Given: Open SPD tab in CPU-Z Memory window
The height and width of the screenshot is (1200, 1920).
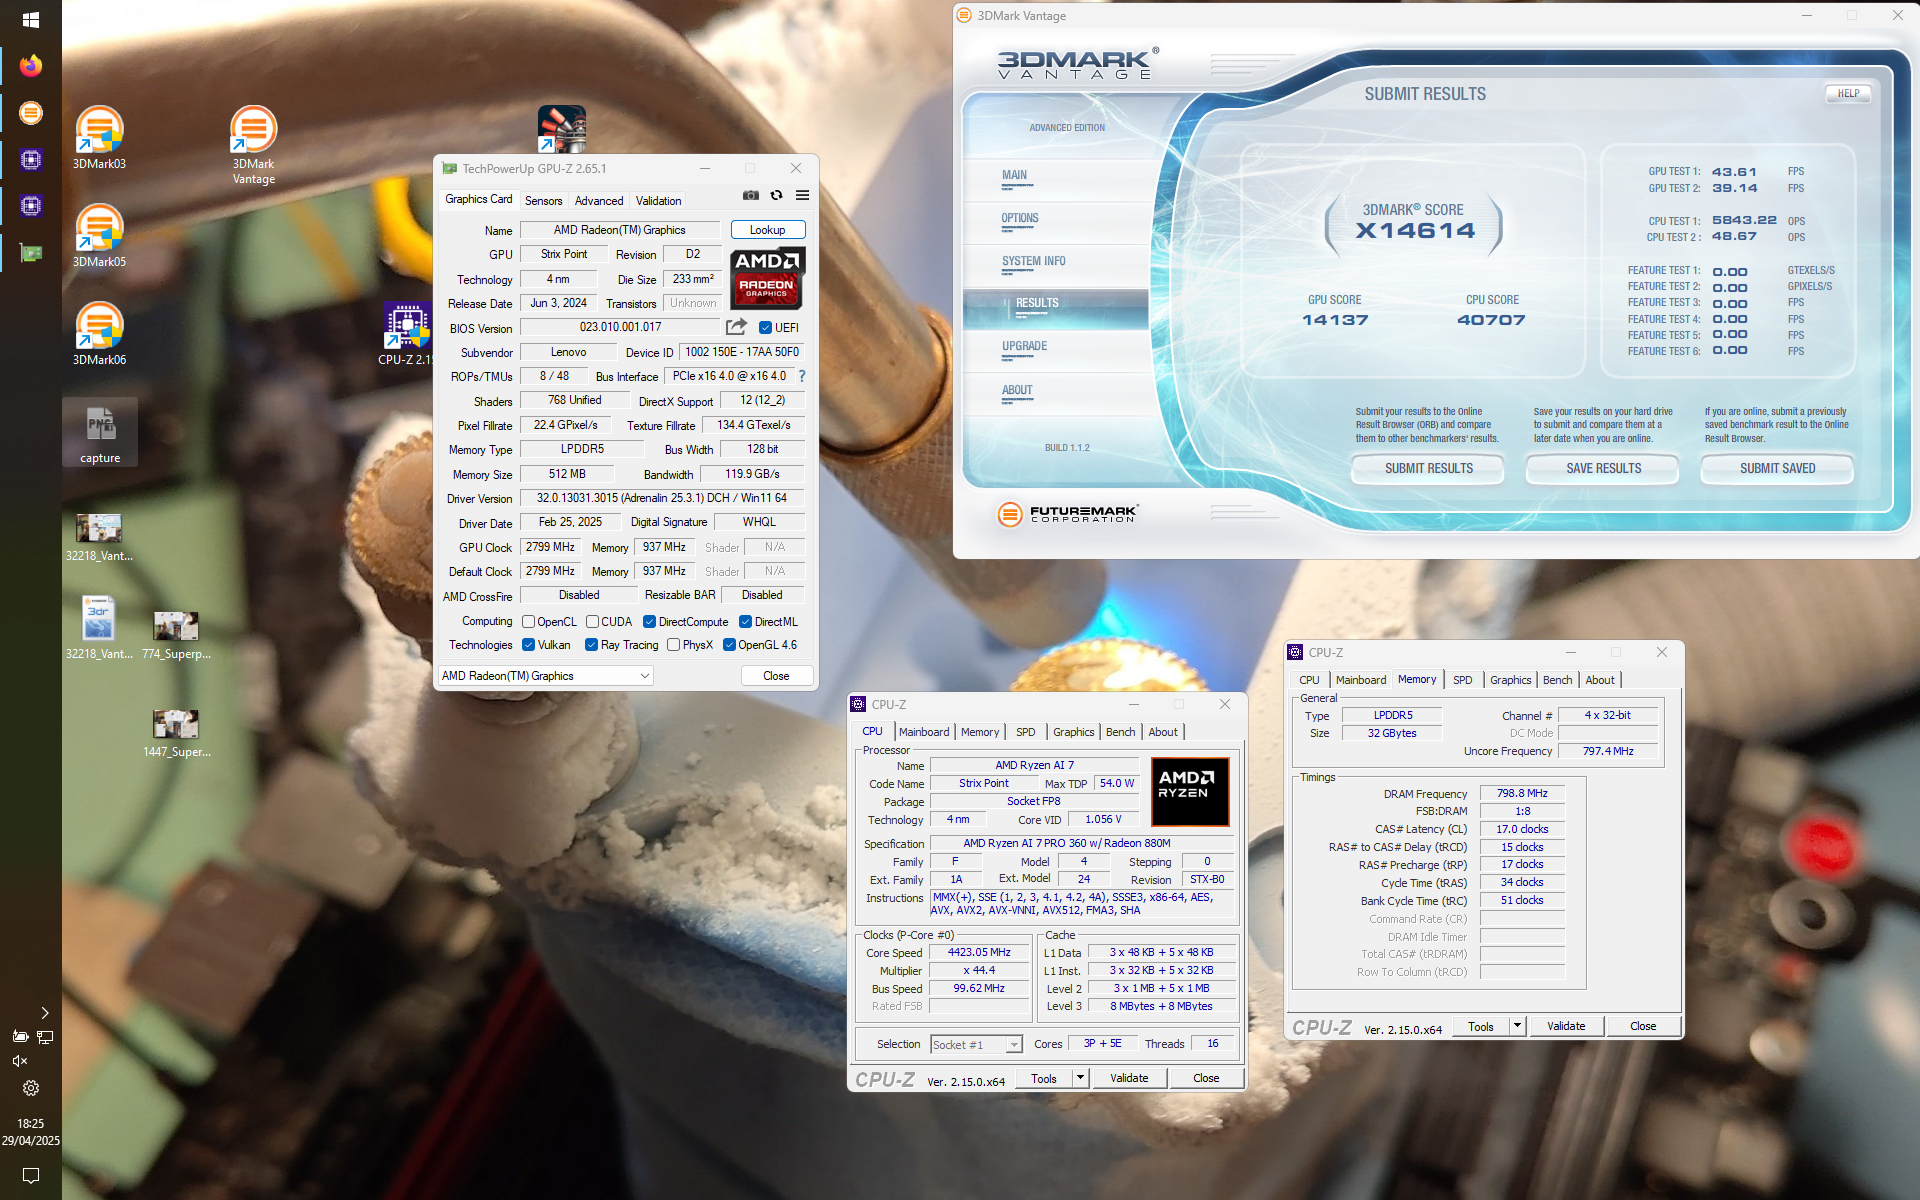Looking at the screenshot, I should pyautogui.click(x=1462, y=680).
